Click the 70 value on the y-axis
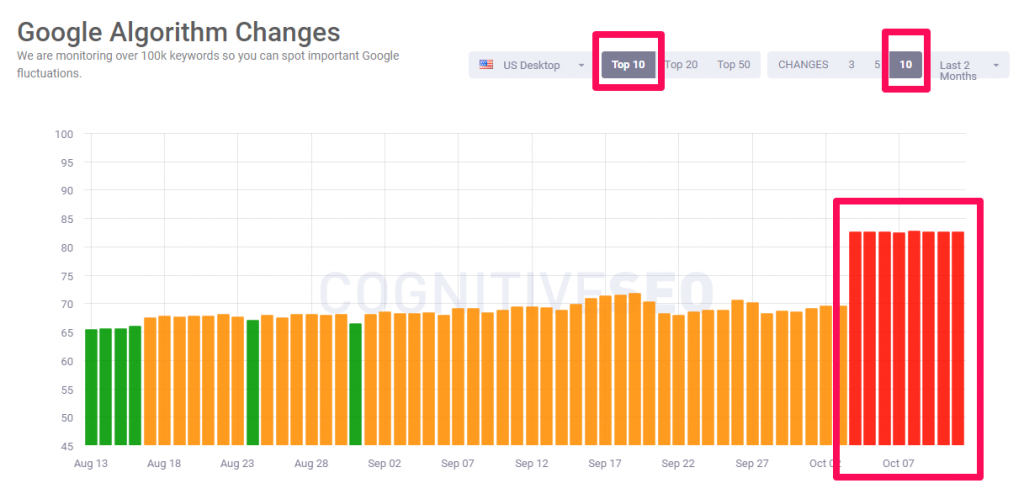Image resolution: width=1024 pixels, height=494 pixels. pos(67,304)
